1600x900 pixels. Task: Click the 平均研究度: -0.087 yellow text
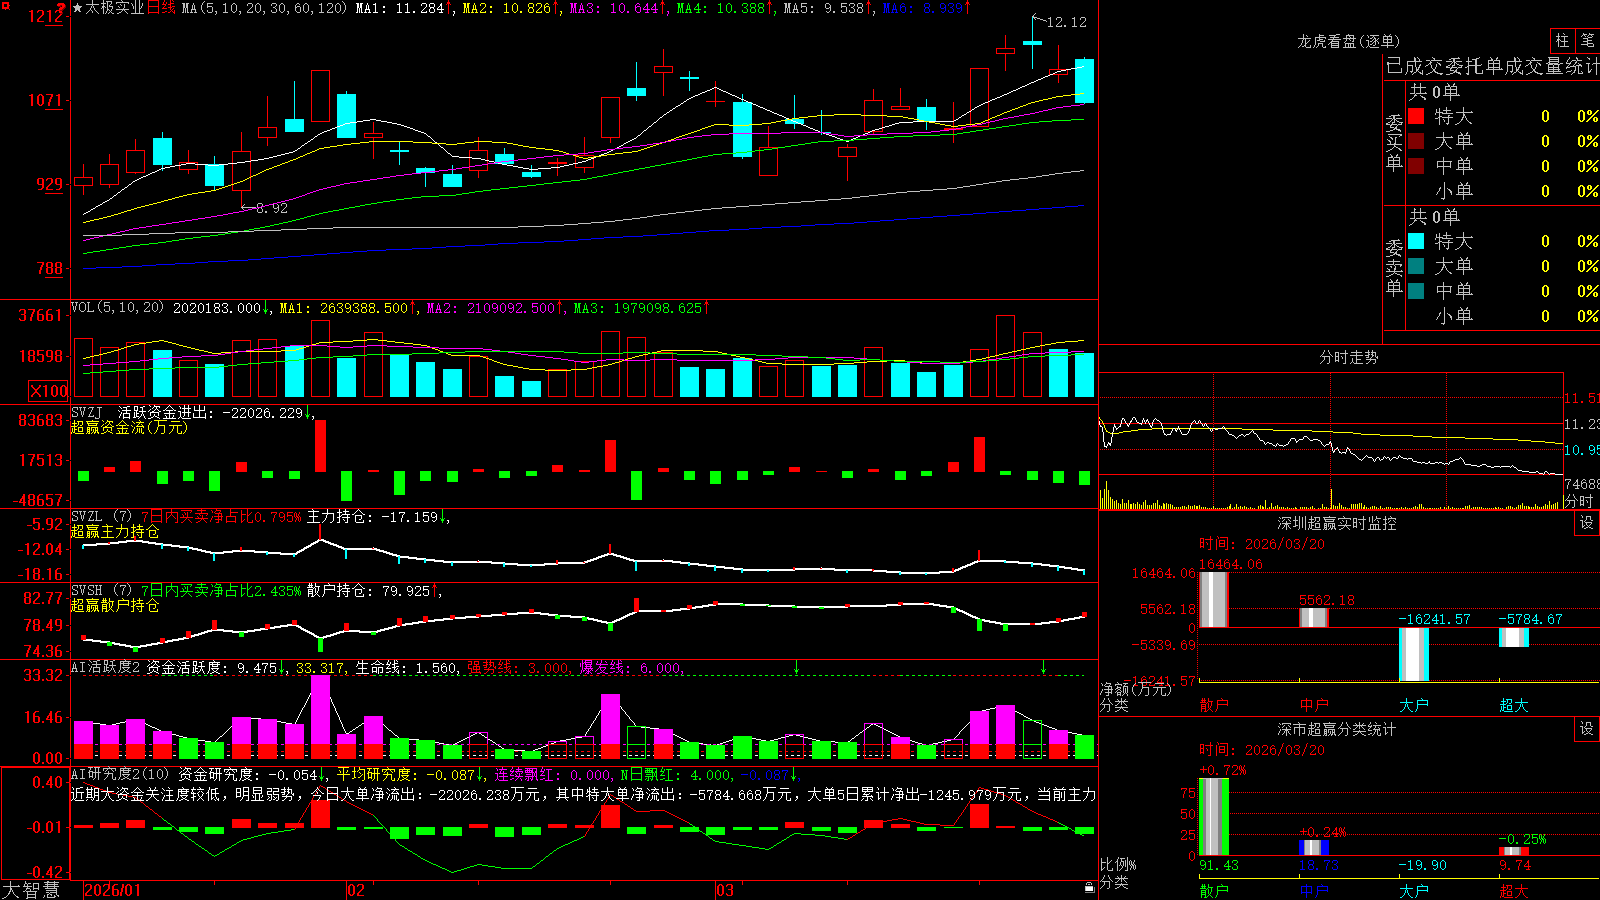[405, 774]
